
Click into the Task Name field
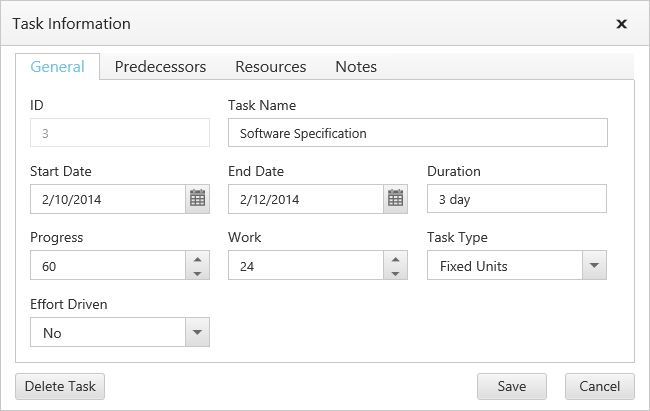coord(417,133)
